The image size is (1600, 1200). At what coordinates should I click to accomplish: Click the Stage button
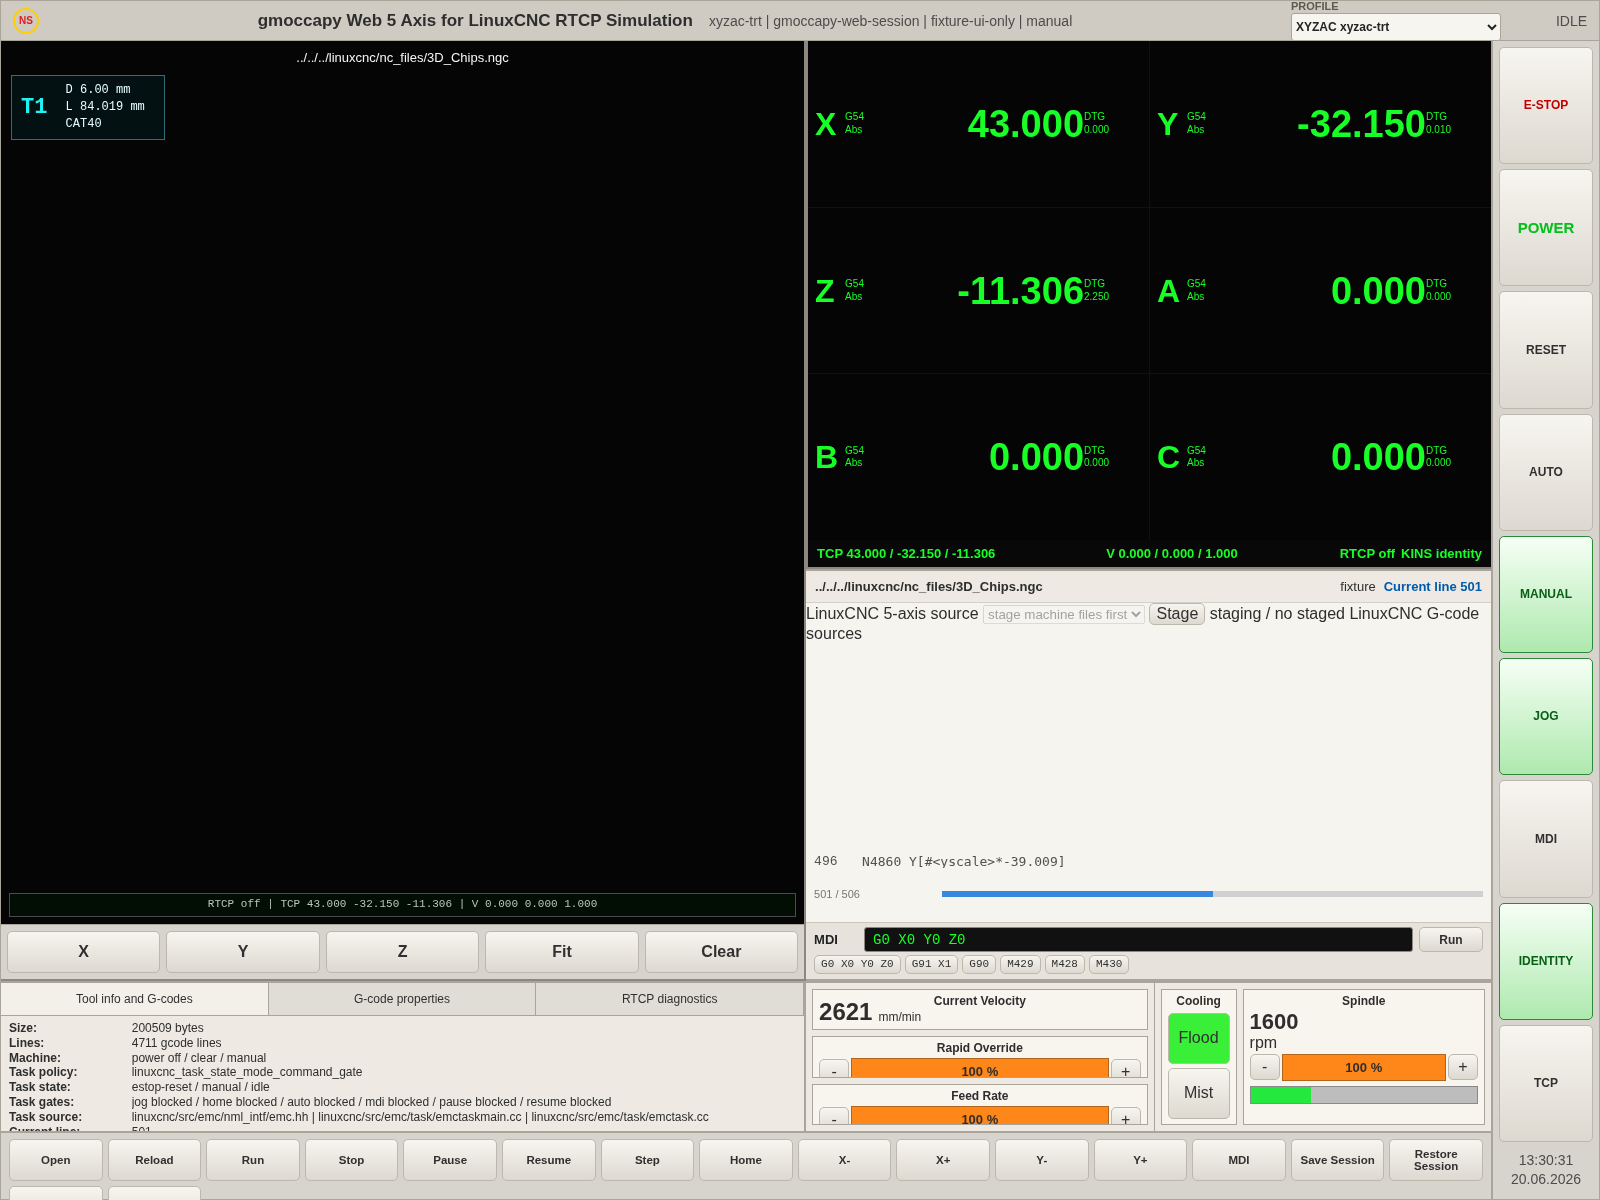click(1177, 614)
